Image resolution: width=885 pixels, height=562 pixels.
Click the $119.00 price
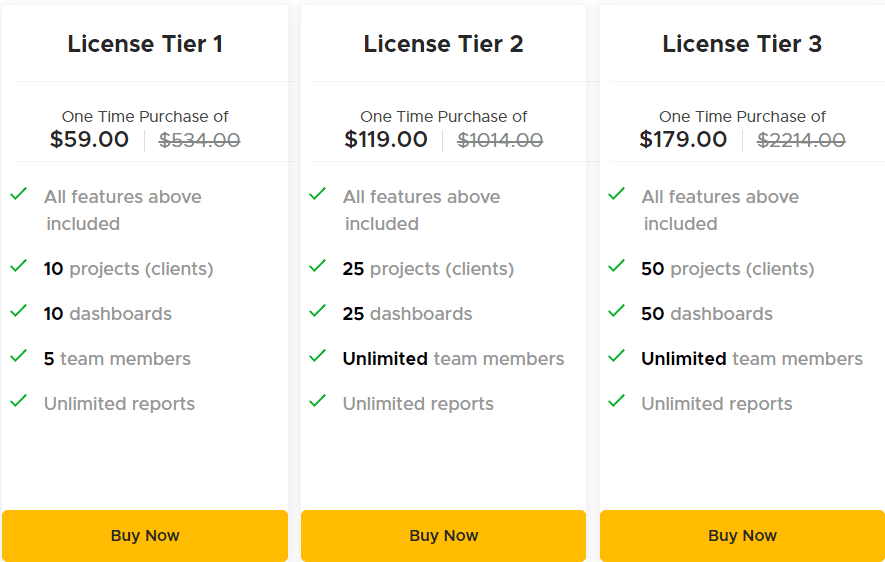pyautogui.click(x=386, y=139)
